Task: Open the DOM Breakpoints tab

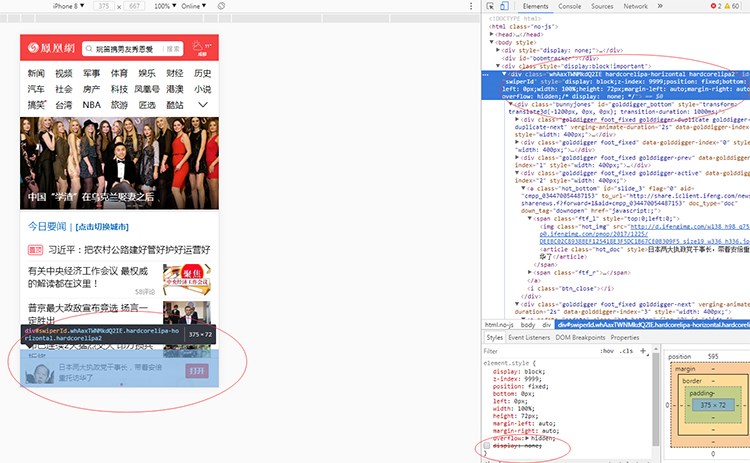Action: tap(580, 337)
